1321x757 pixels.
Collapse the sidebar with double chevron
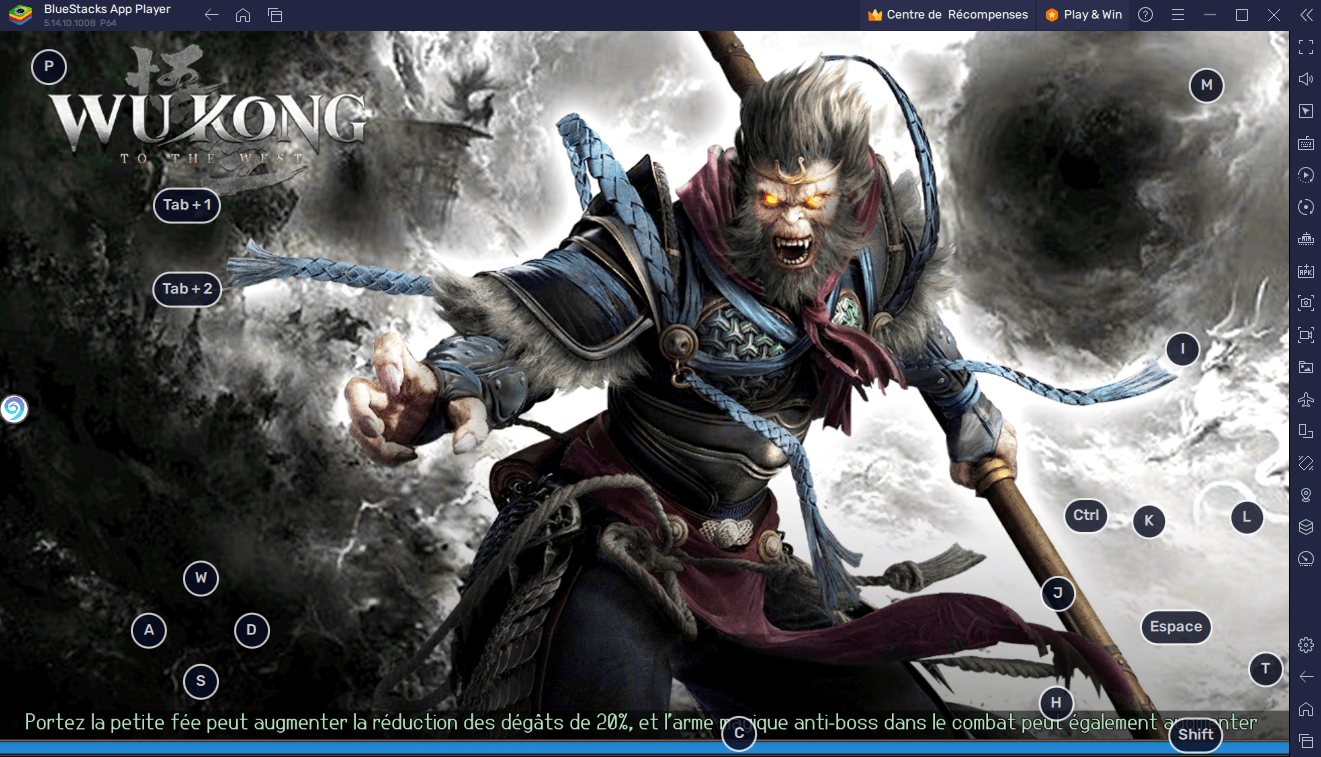[x=1306, y=15]
